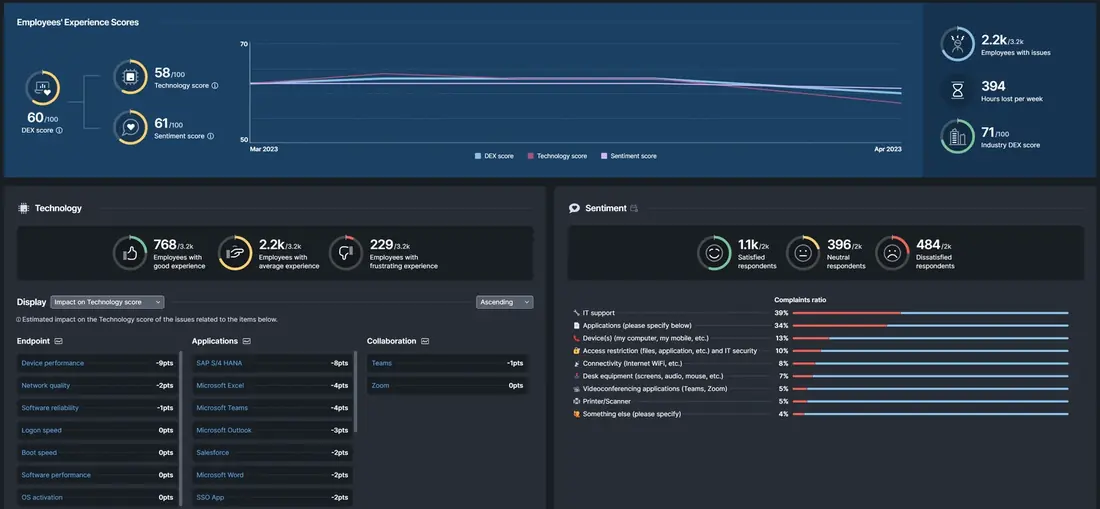Toggle Sentiment score legend entry

(x=629, y=156)
